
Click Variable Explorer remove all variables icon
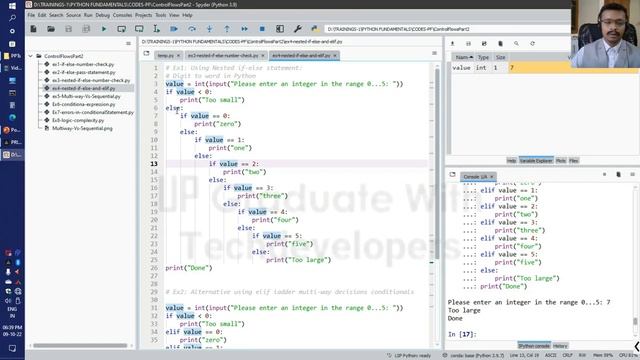(x=500, y=43)
